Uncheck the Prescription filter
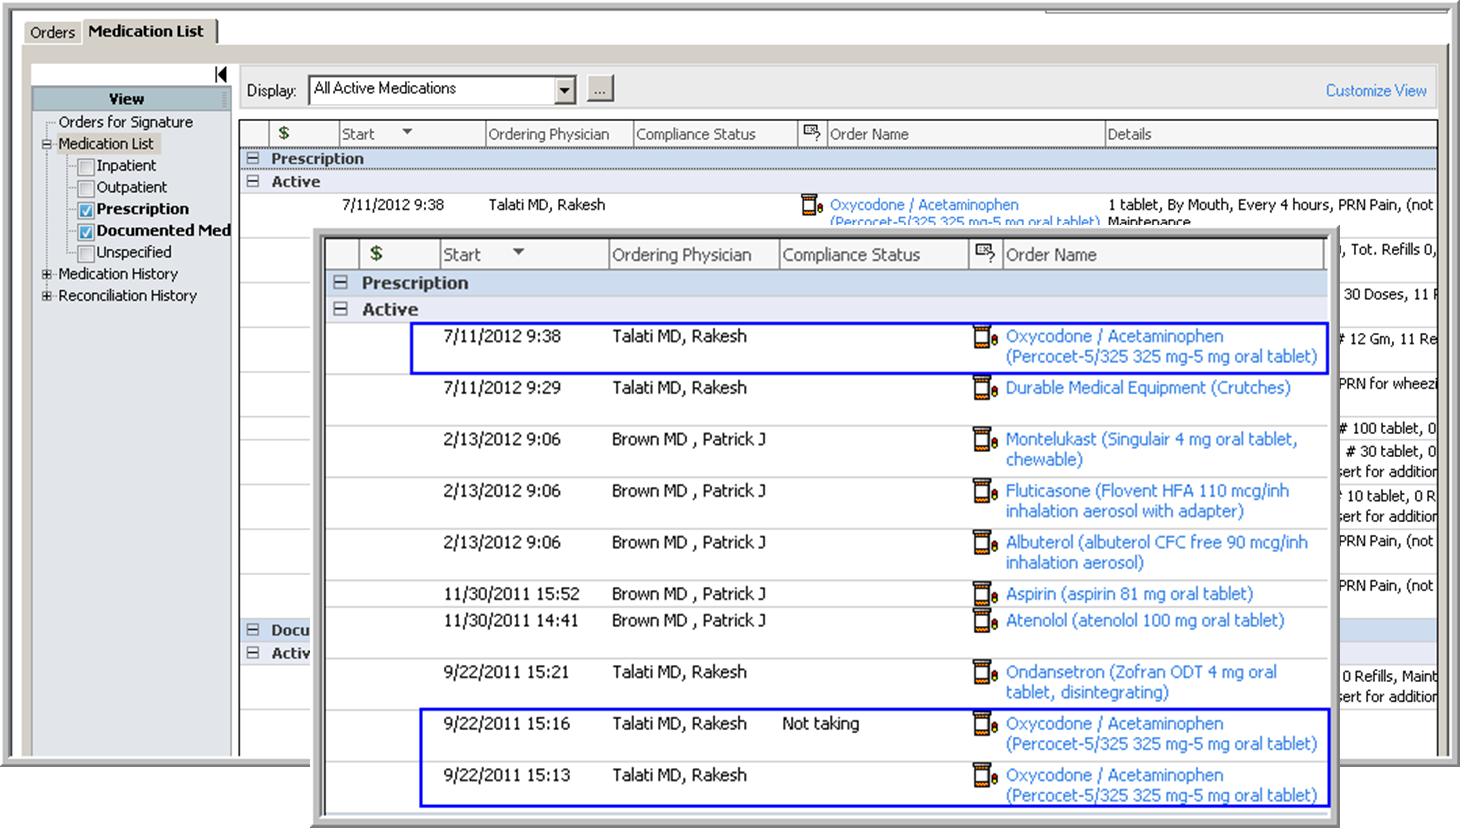Image resolution: width=1460 pixels, height=828 pixels. click(x=85, y=209)
